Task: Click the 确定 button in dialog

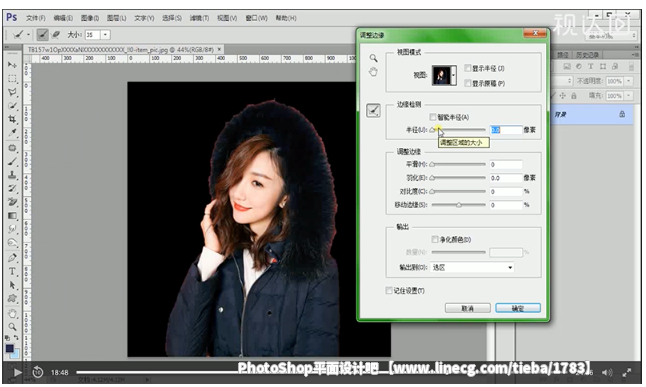Action: 518,308
